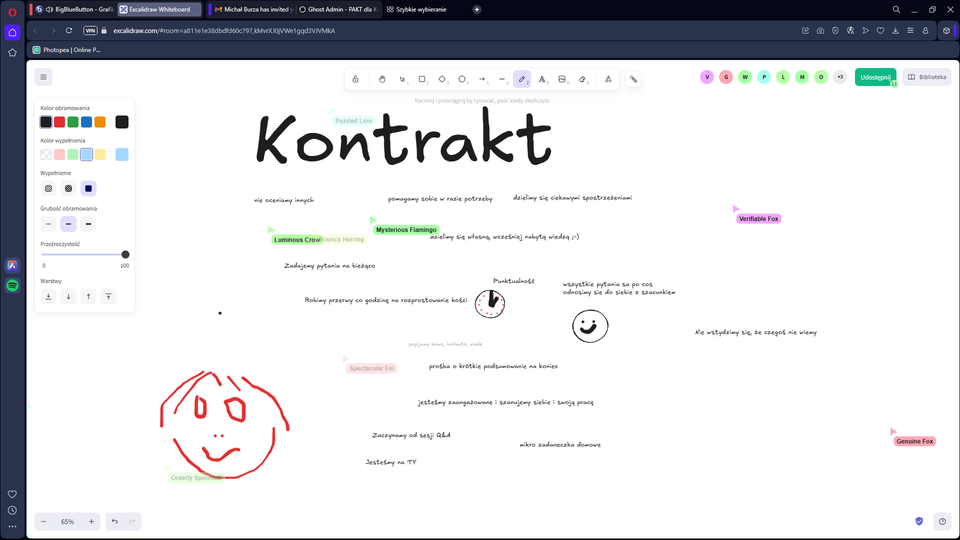
Task: Choose transparent fill background swatch
Action: pos(46,154)
